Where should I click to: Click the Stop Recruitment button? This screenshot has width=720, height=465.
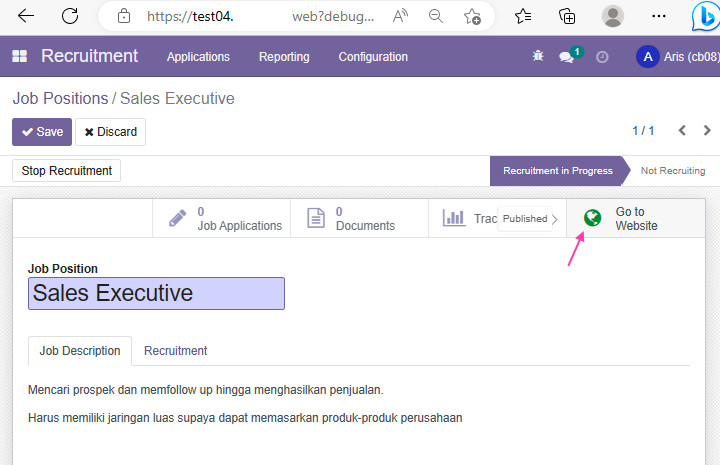(x=67, y=171)
